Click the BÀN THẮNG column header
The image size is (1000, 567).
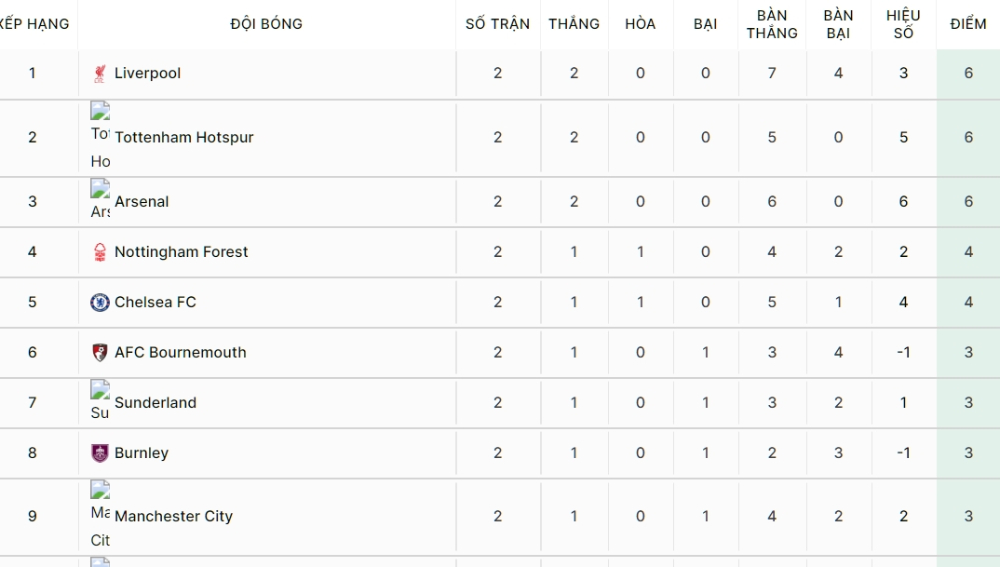coord(772,24)
